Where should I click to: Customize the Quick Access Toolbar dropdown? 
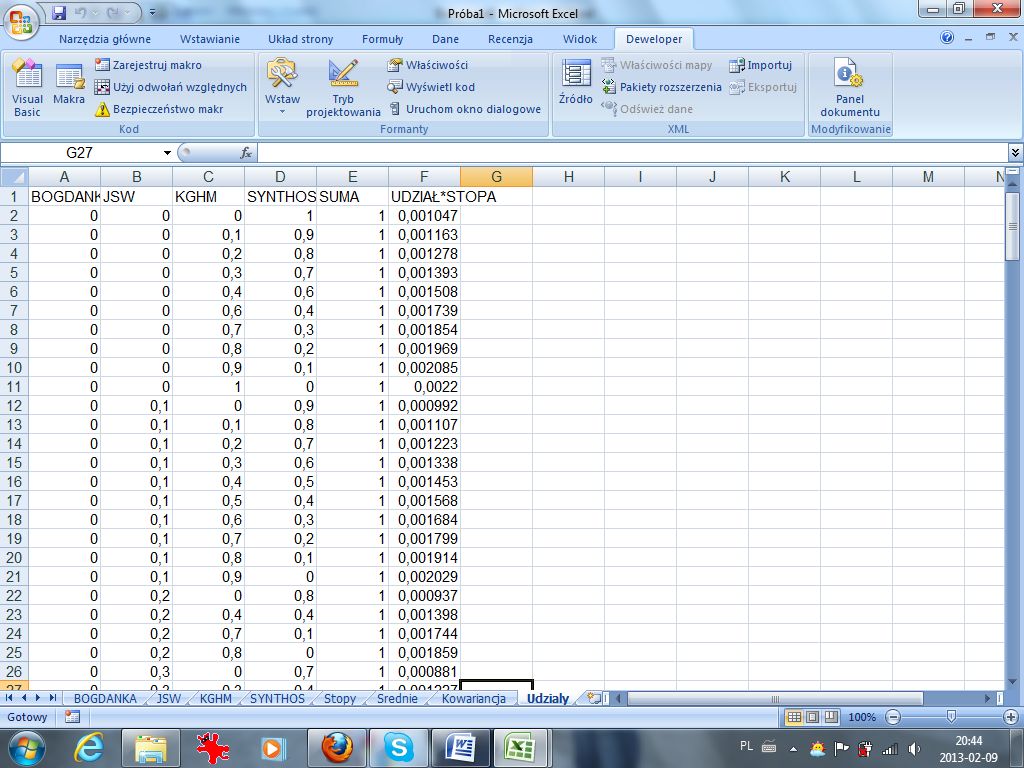click(152, 12)
